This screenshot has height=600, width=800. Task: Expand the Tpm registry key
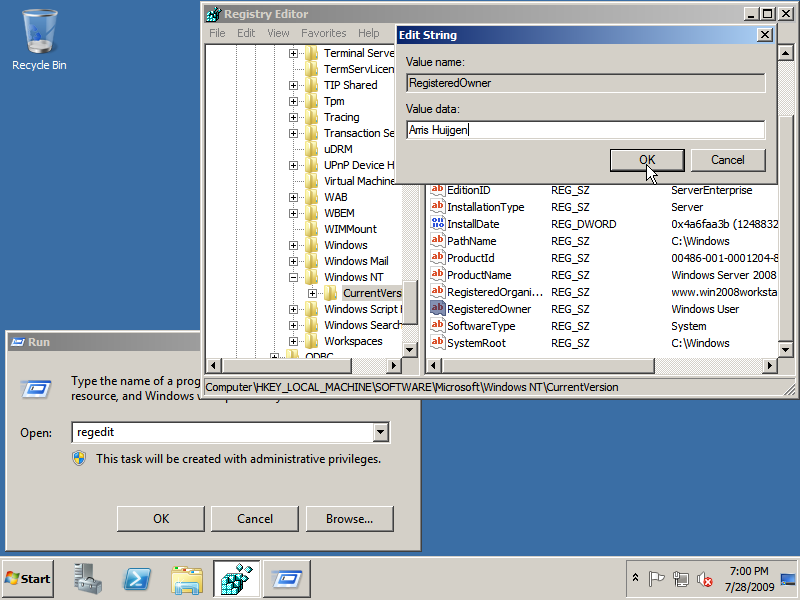293,101
